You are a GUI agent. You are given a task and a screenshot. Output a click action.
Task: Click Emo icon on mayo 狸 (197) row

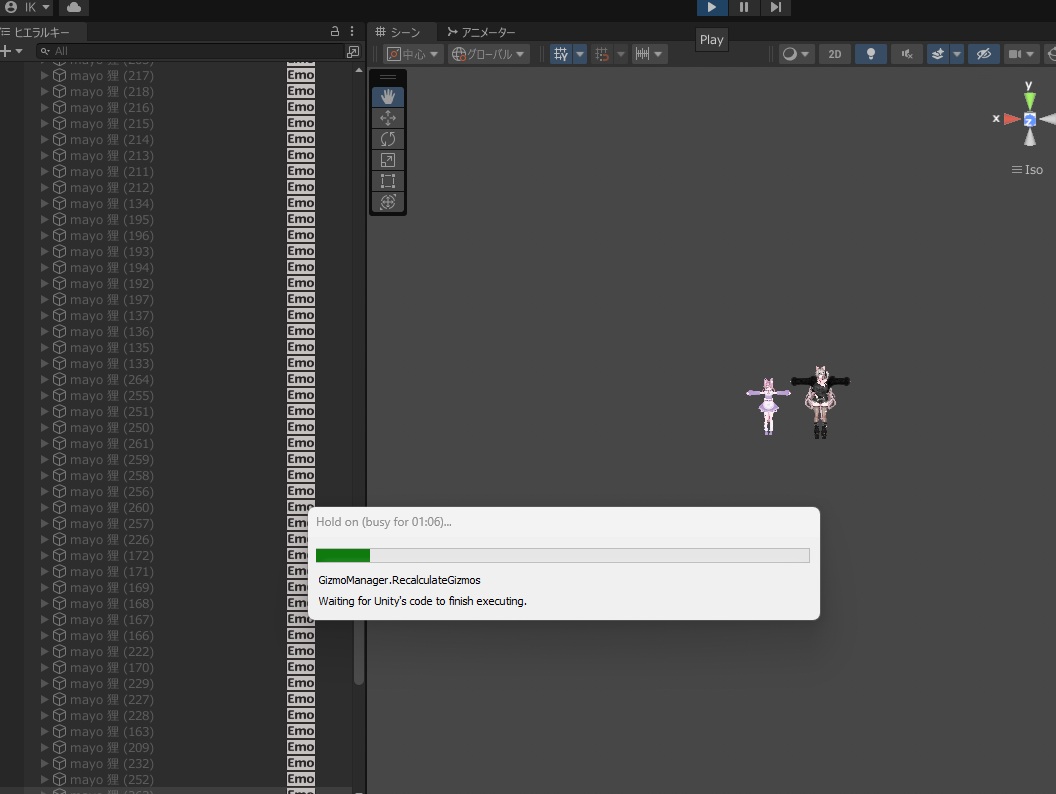click(x=300, y=299)
